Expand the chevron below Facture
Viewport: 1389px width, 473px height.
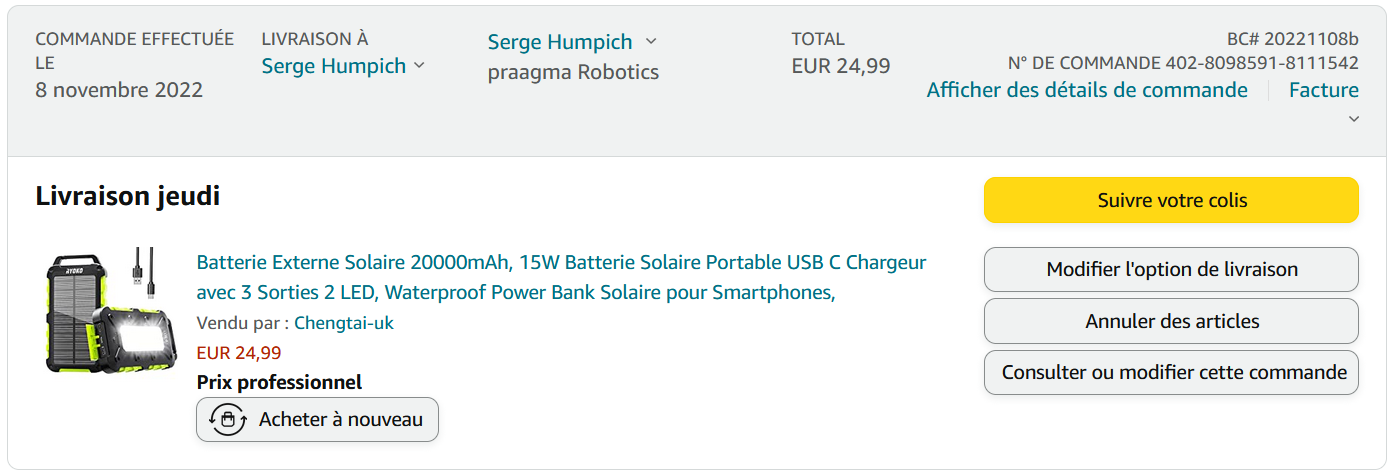pyautogui.click(x=1354, y=119)
